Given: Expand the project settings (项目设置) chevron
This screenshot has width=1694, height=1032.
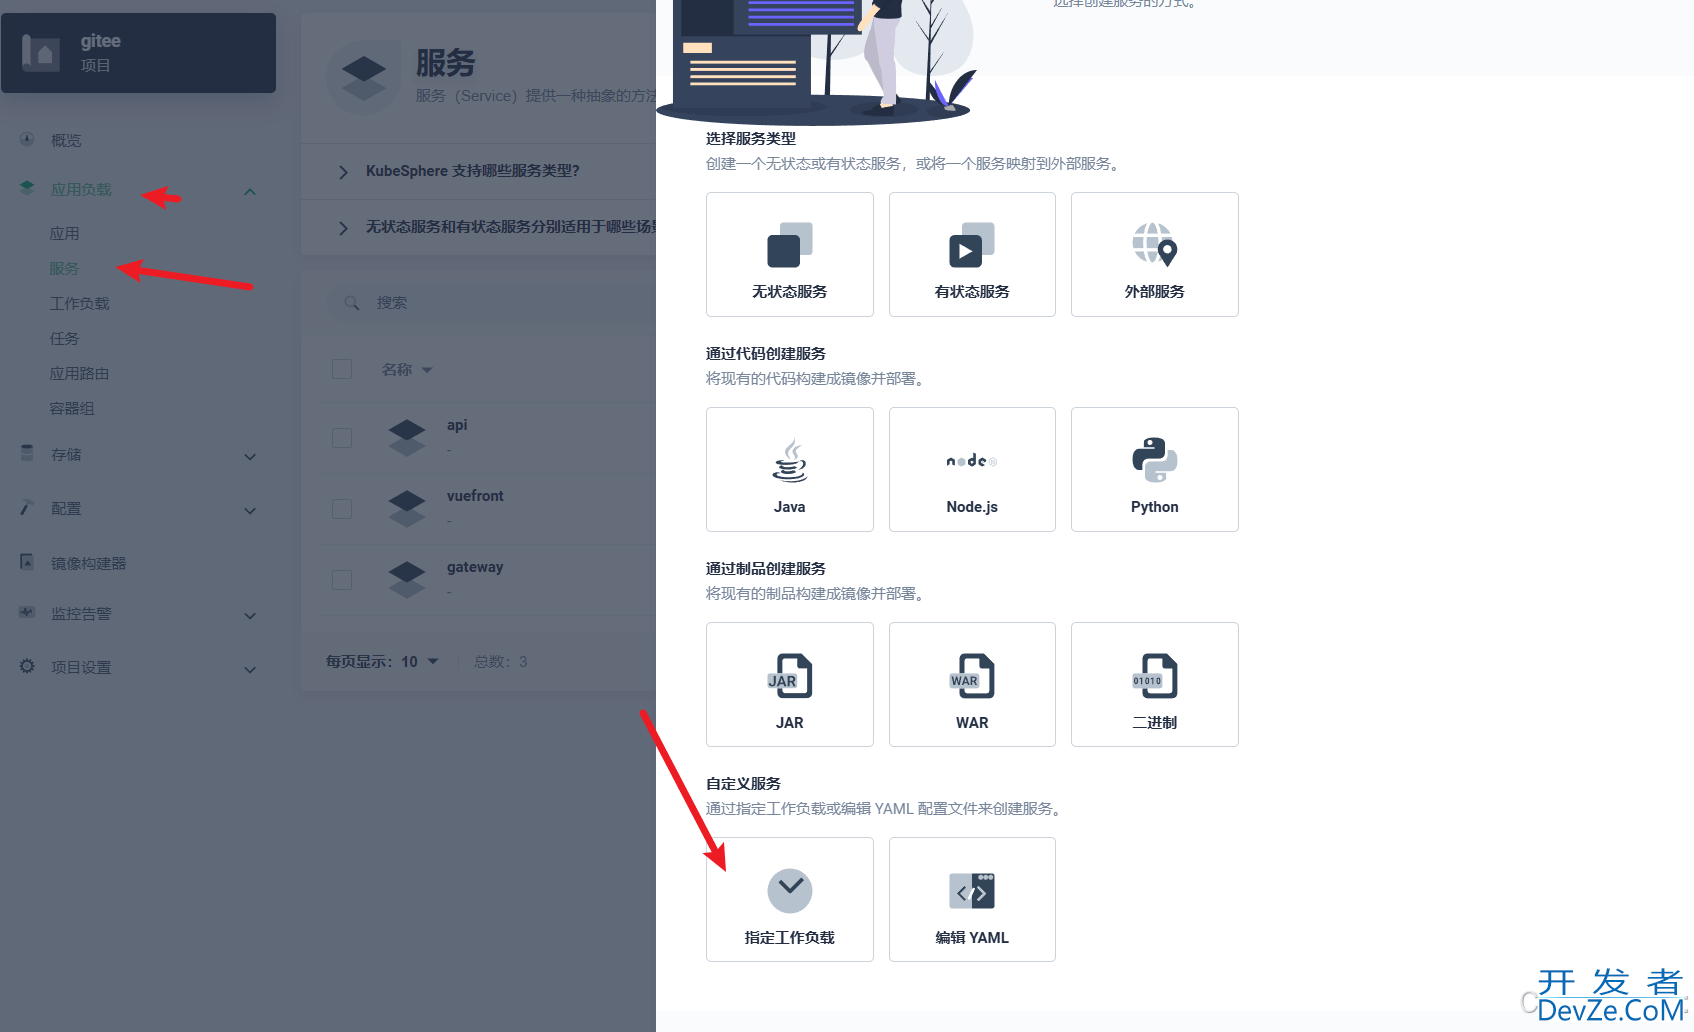Looking at the screenshot, I should [250, 670].
